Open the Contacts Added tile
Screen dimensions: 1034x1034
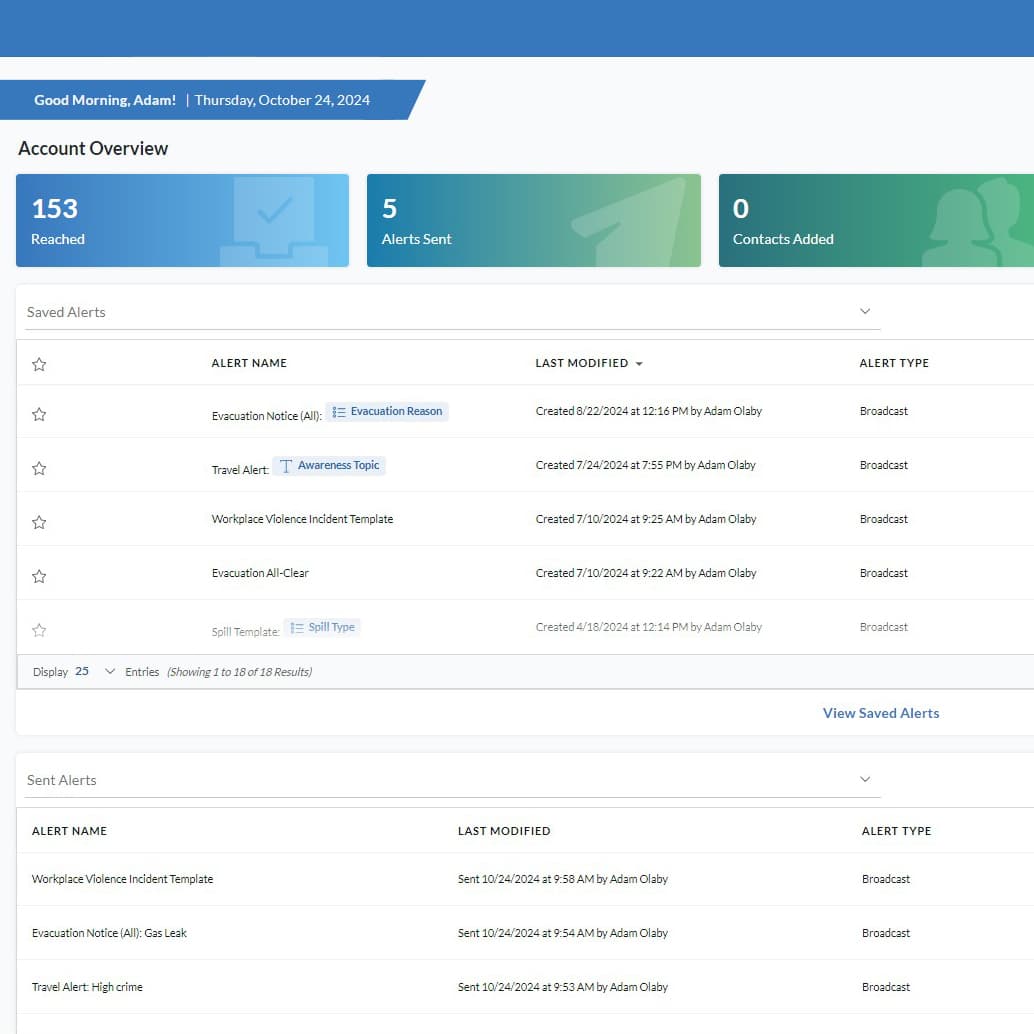[876, 220]
